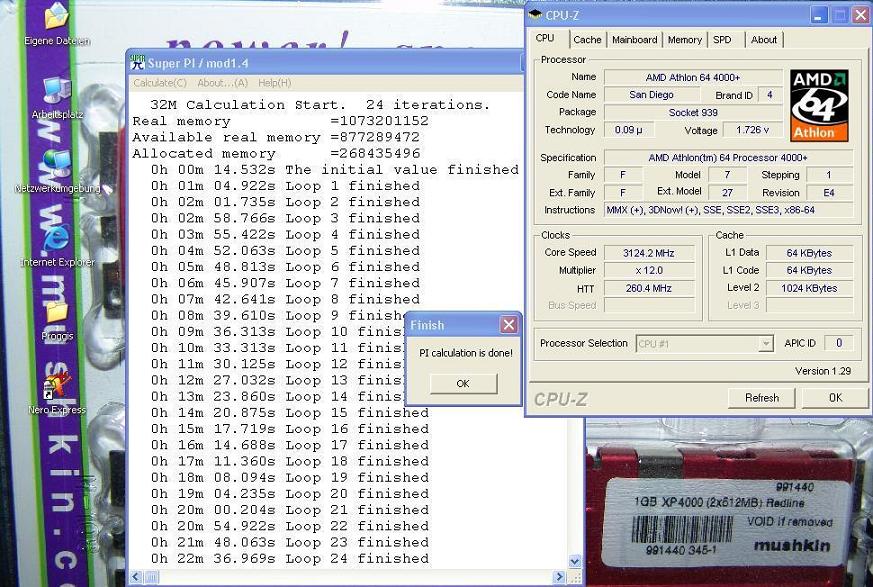Image resolution: width=873 pixels, height=587 pixels.
Task: Click the 'Loop 20 finished' line
Action: [290, 494]
